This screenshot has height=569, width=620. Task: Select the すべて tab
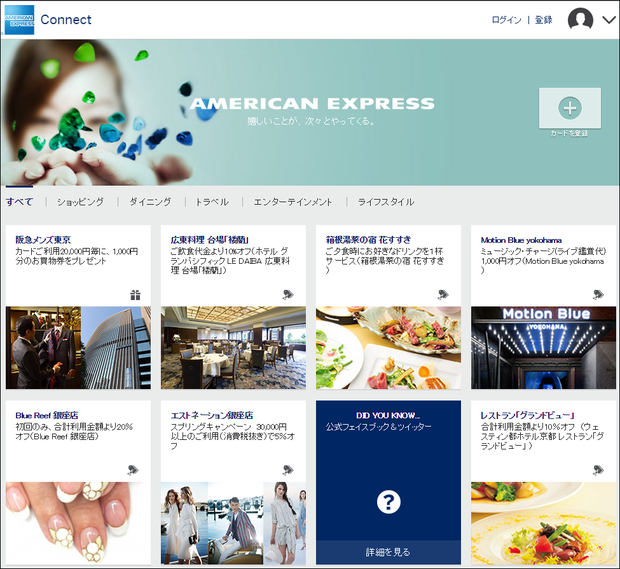click(19, 202)
